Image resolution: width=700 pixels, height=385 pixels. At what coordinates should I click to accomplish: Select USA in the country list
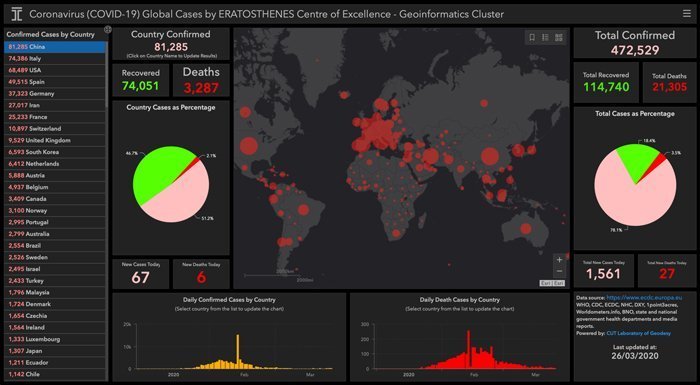(x=55, y=70)
